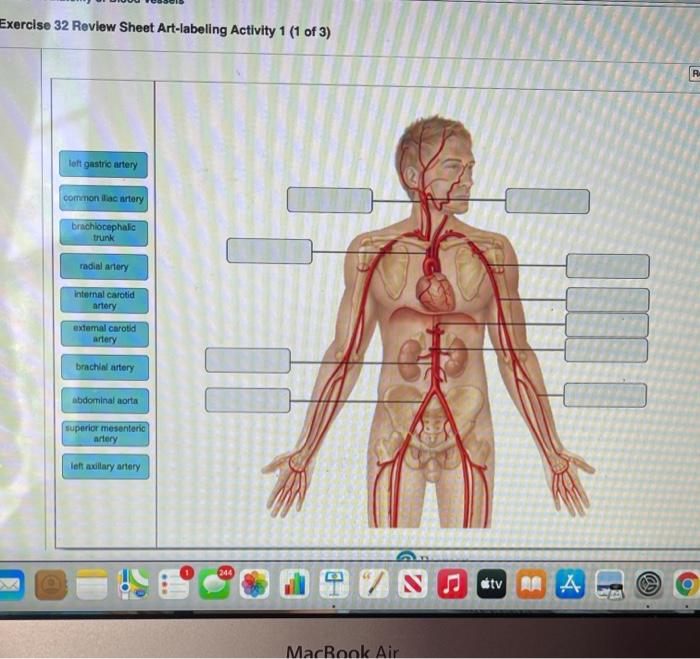This screenshot has height=659, width=700.
Task: Open Apple News from the dock
Action: point(413,584)
